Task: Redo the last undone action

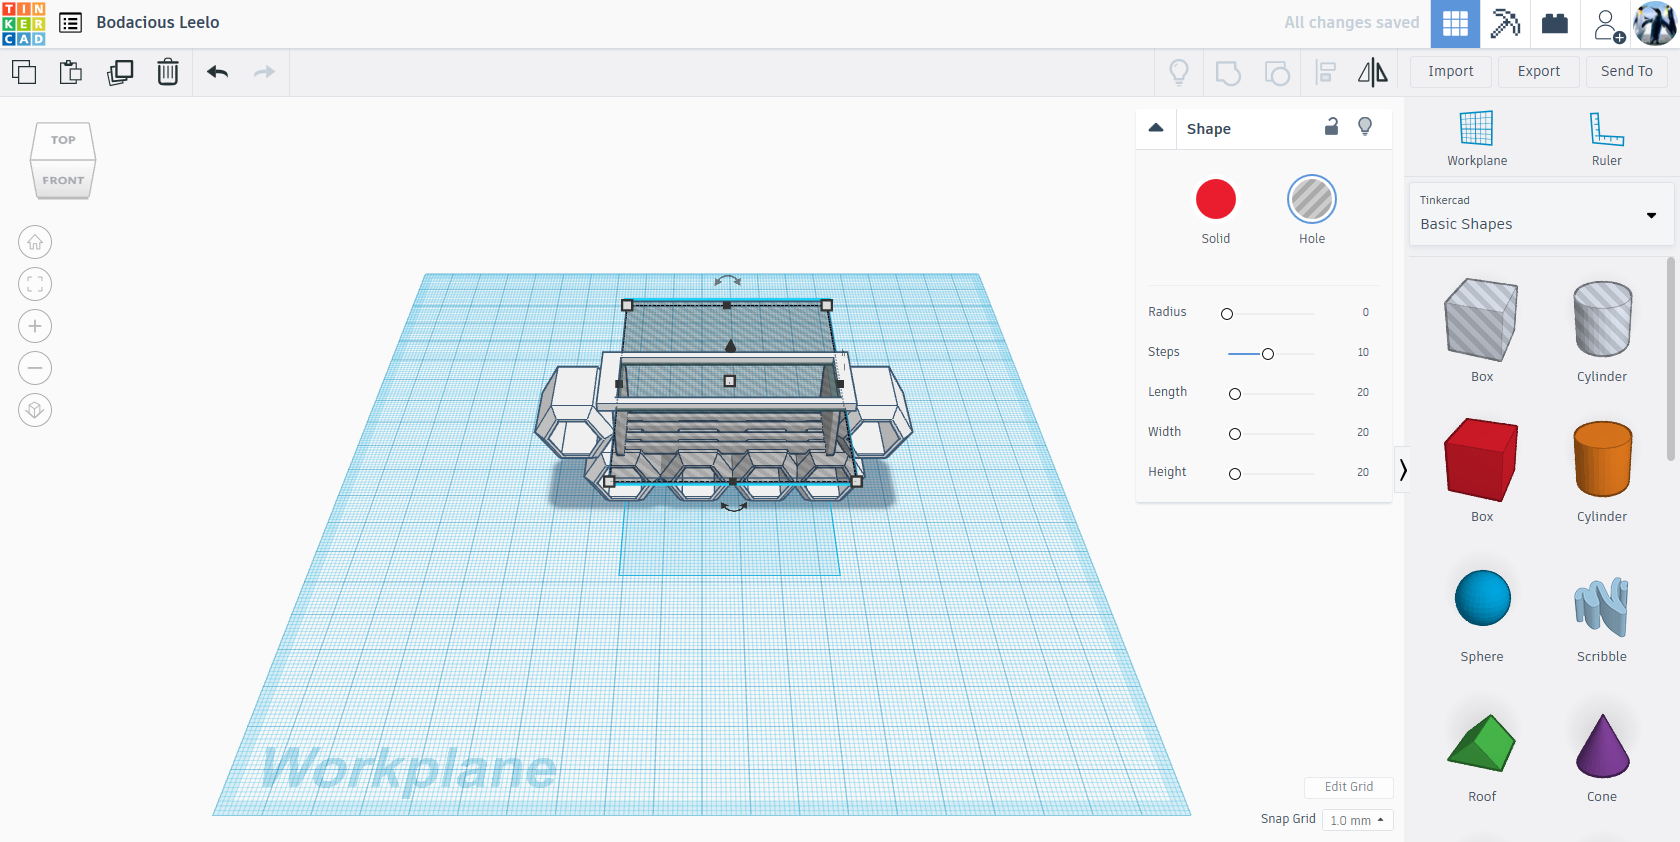Action: point(264,72)
